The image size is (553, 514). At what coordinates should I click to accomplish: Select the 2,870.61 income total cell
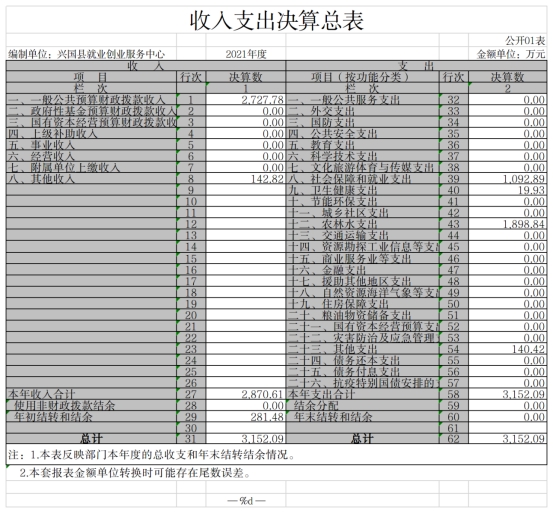(x=245, y=394)
